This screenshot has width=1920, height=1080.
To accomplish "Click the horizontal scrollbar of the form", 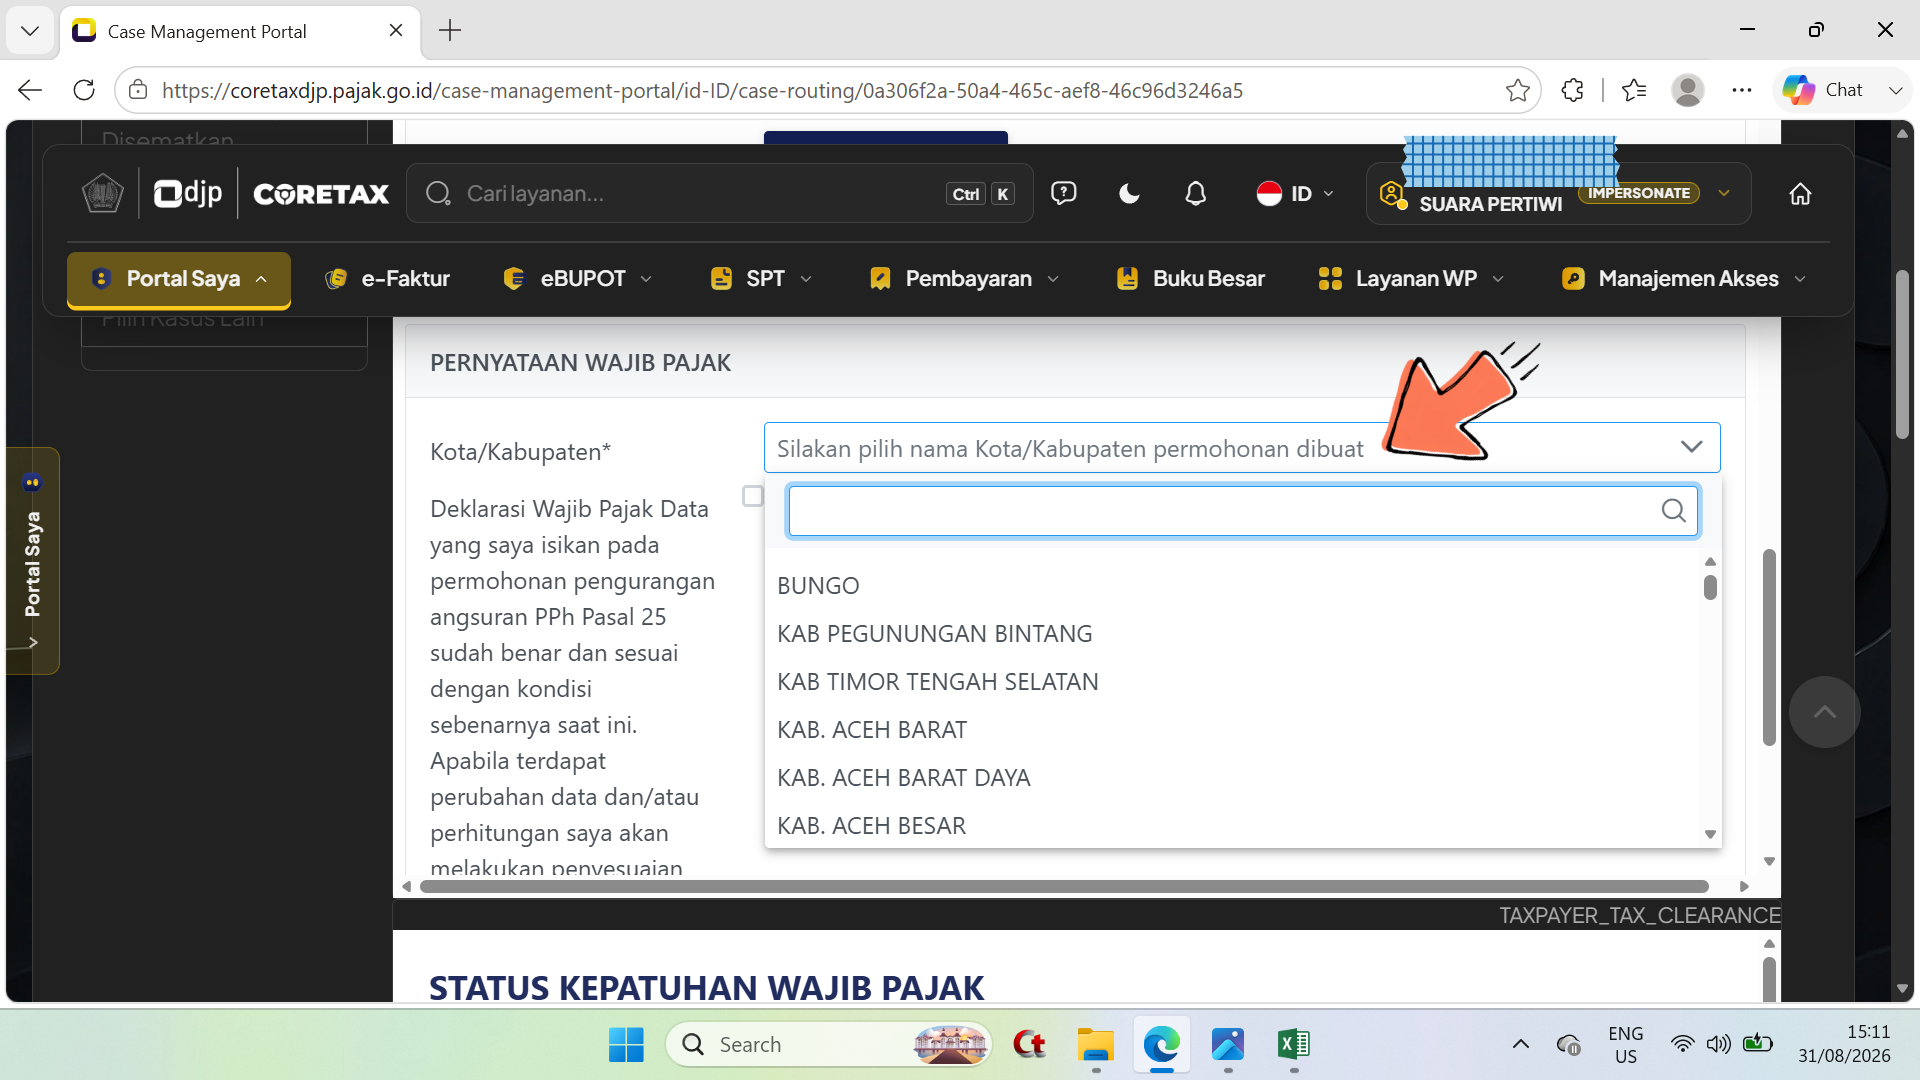I will (1064, 886).
